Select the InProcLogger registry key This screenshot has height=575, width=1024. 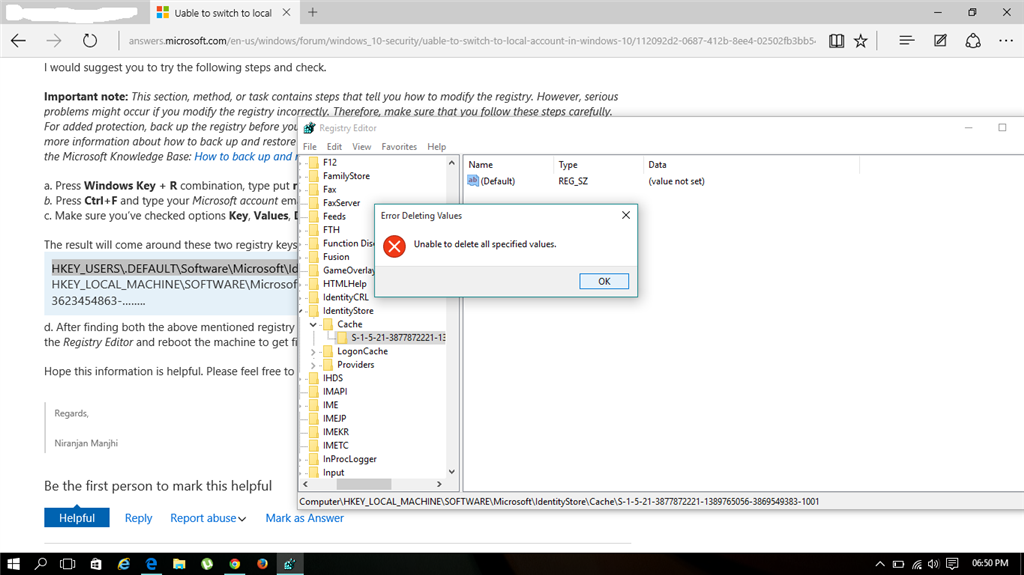pos(349,459)
